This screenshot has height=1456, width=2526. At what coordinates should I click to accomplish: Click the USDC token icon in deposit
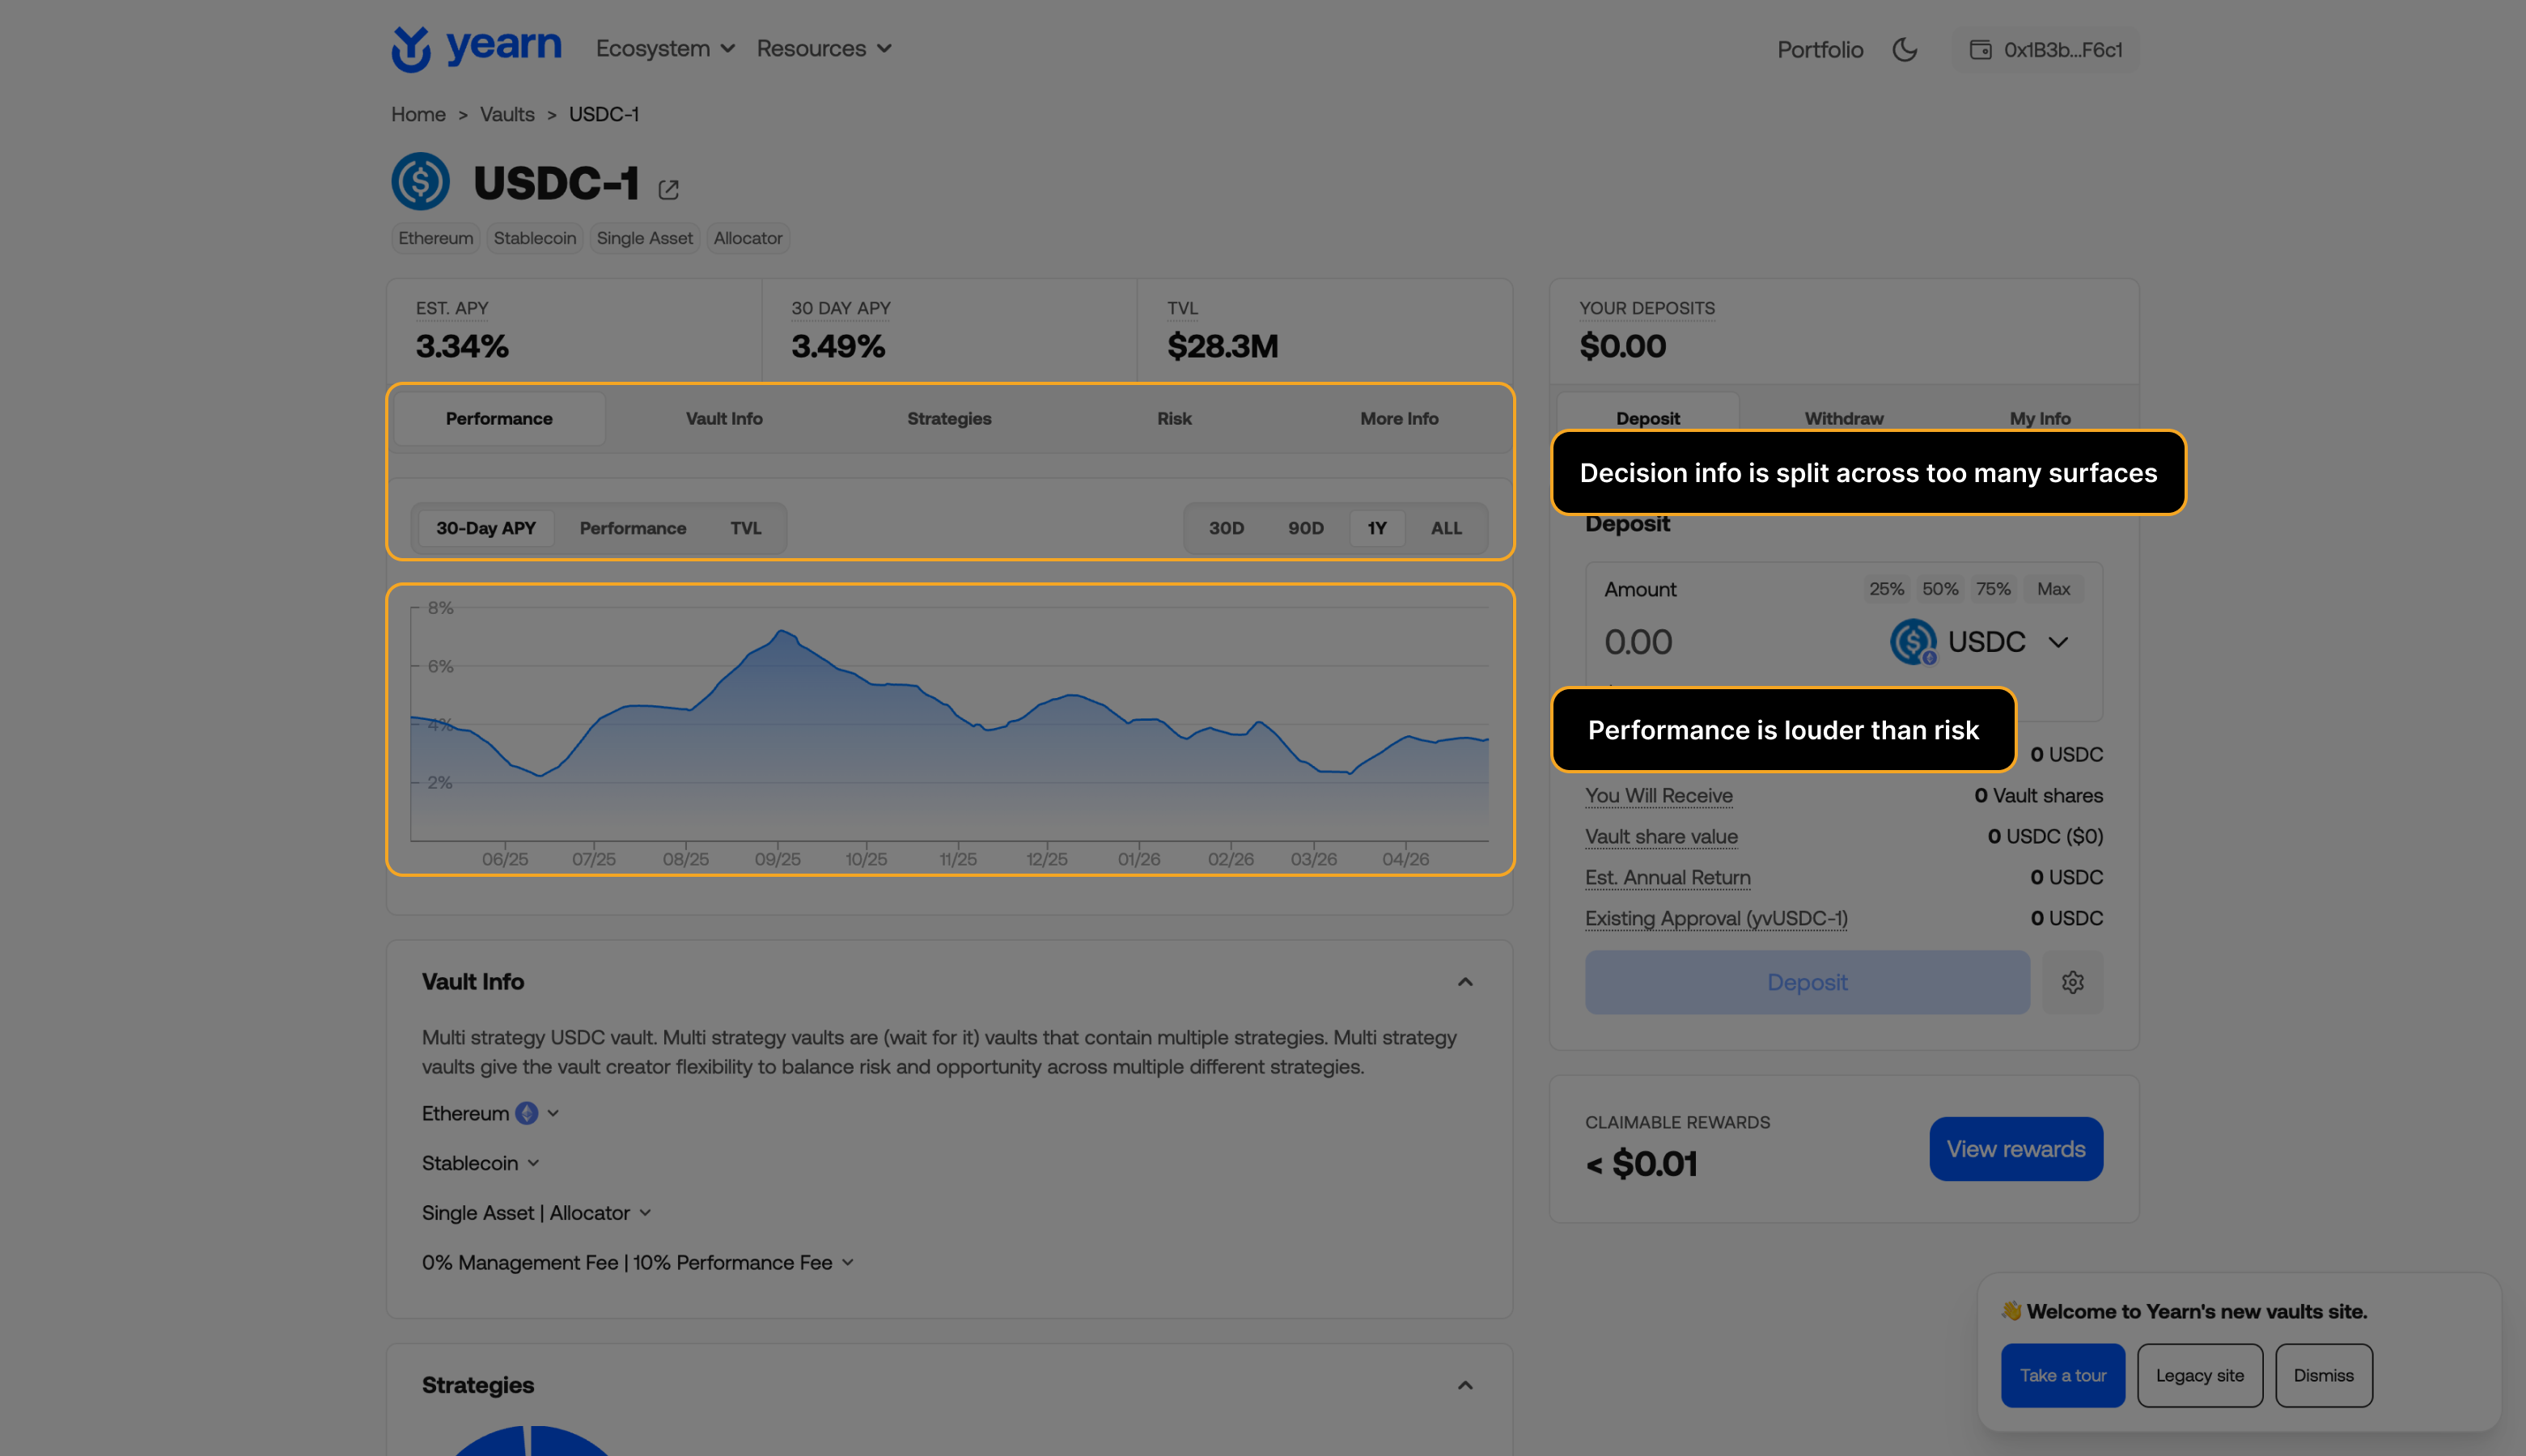pos(1913,641)
